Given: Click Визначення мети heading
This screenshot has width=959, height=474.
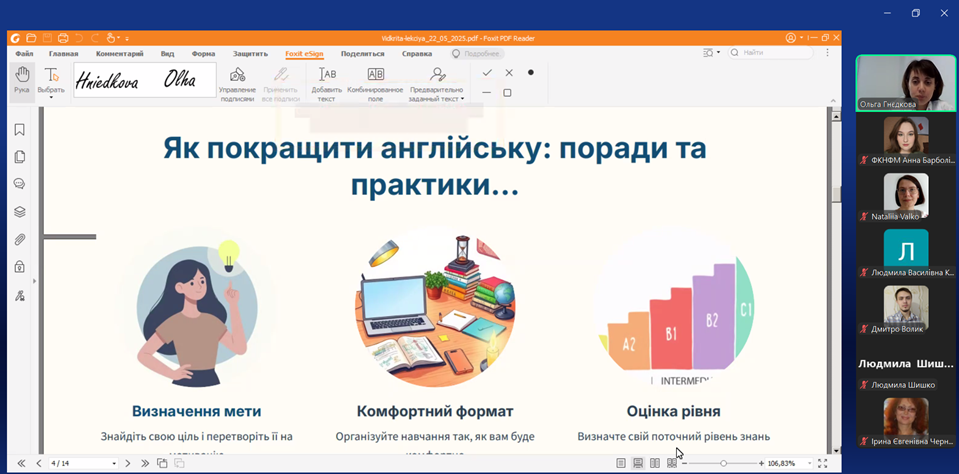Looking at the screenshot, I should tap(196, 411).
